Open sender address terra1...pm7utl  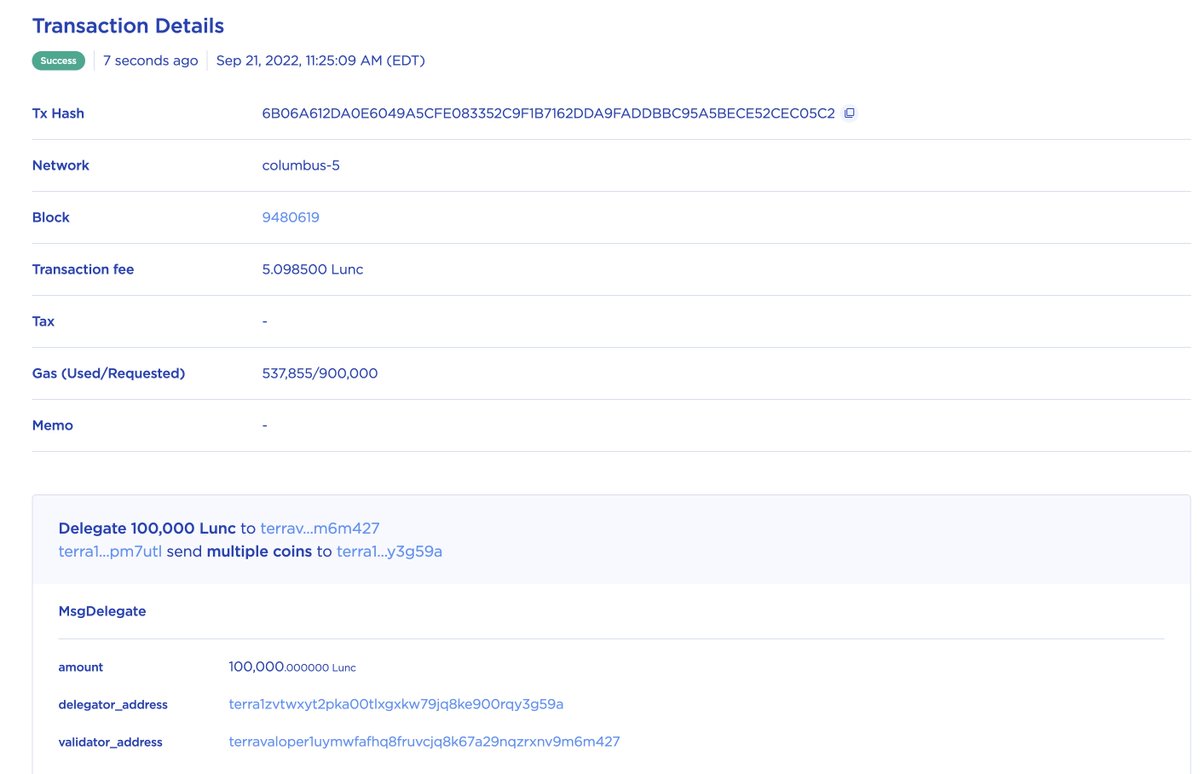pos(110,551)
